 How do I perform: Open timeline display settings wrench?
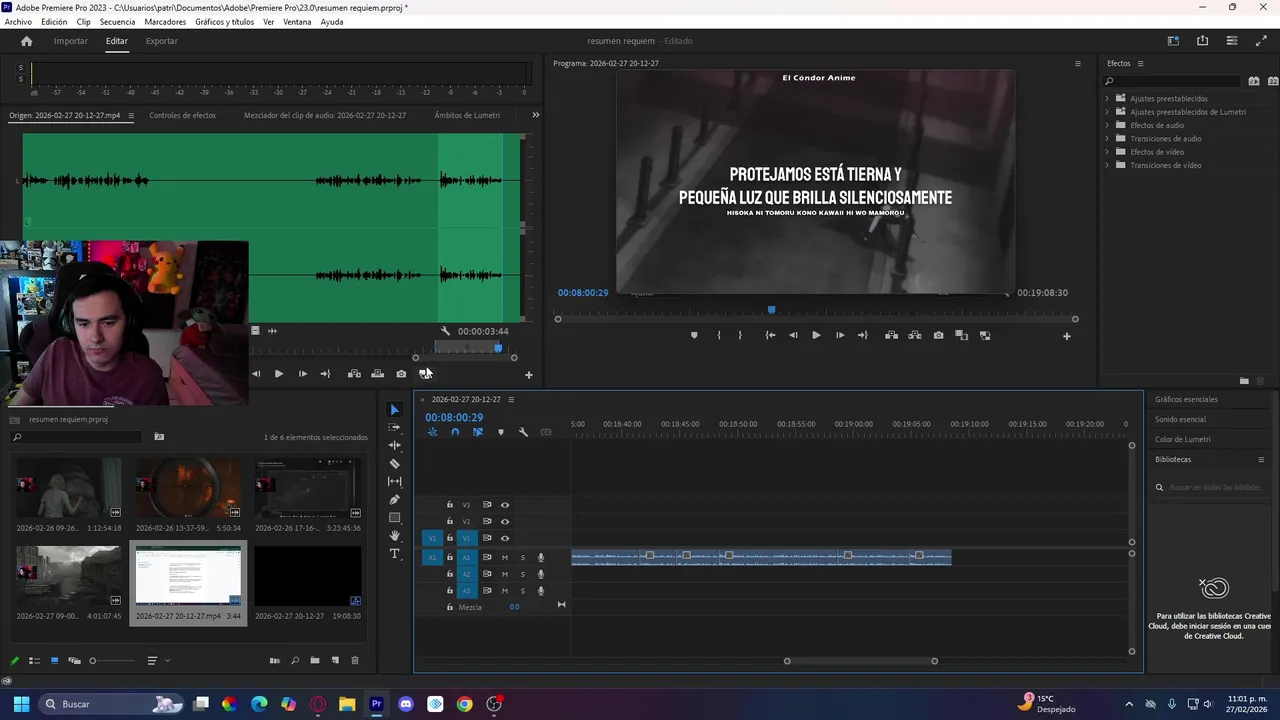[523, 432]
